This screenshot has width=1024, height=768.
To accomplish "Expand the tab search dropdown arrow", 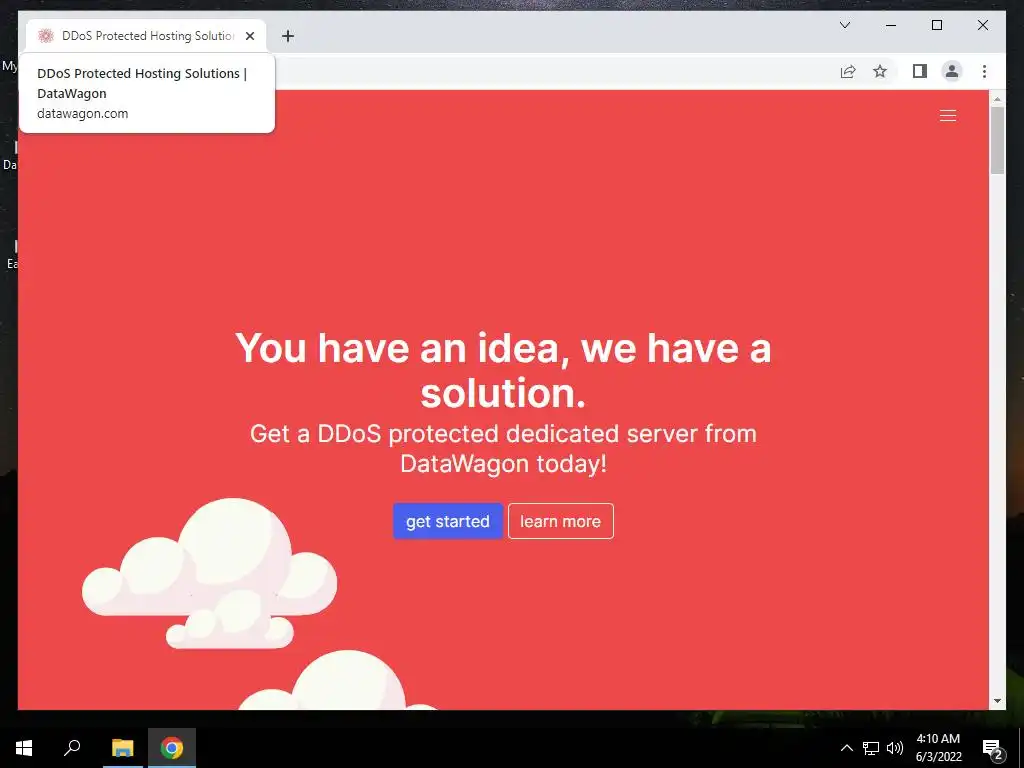I will [x=844, y=25].
